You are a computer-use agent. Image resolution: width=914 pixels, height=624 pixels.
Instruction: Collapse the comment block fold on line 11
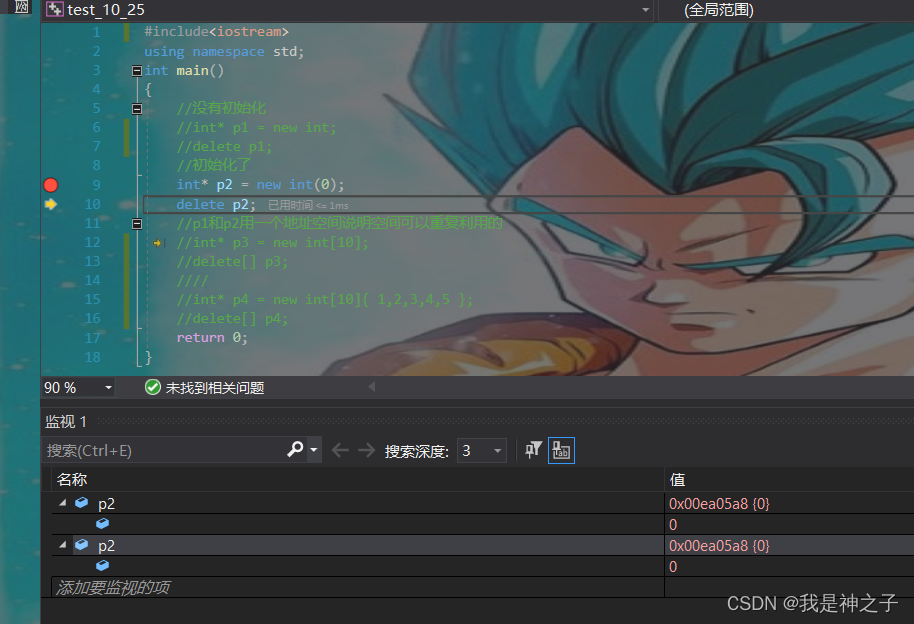137,224
